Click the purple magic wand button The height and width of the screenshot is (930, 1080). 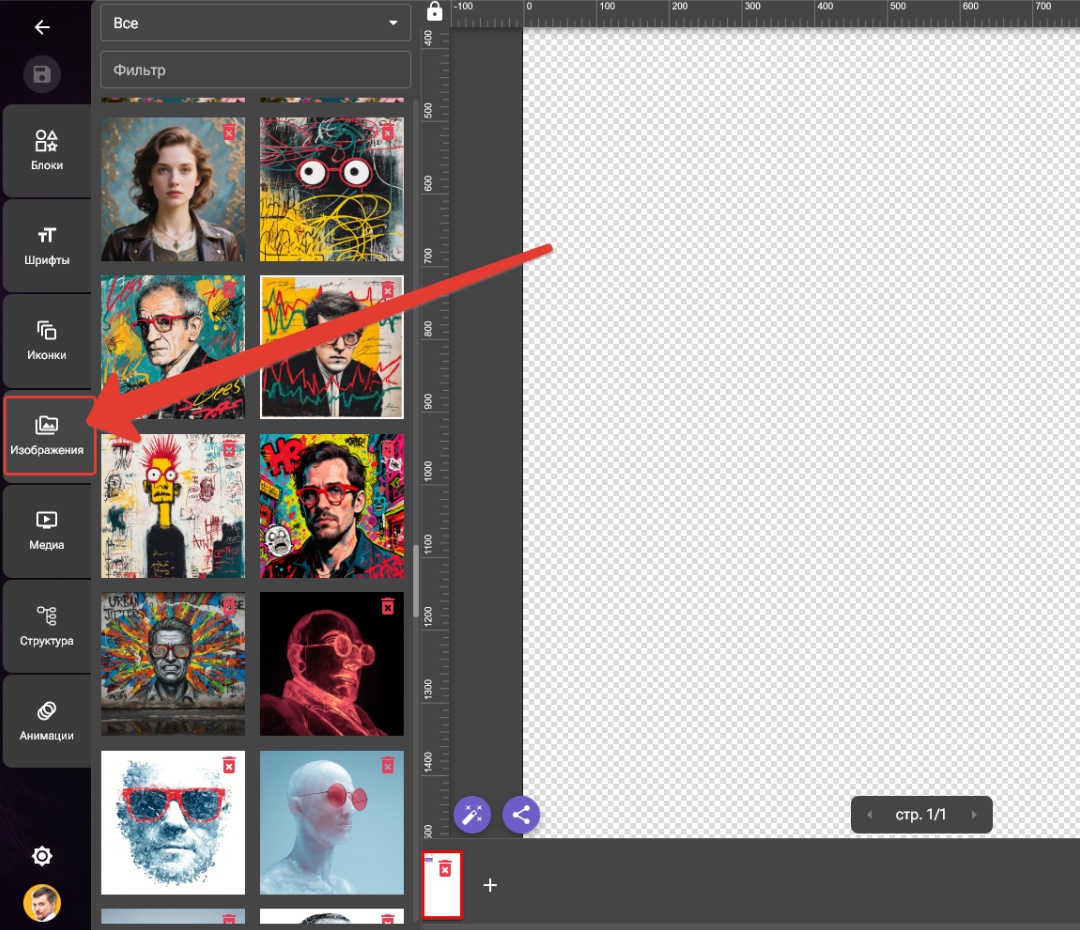click(x=472, y=814)
